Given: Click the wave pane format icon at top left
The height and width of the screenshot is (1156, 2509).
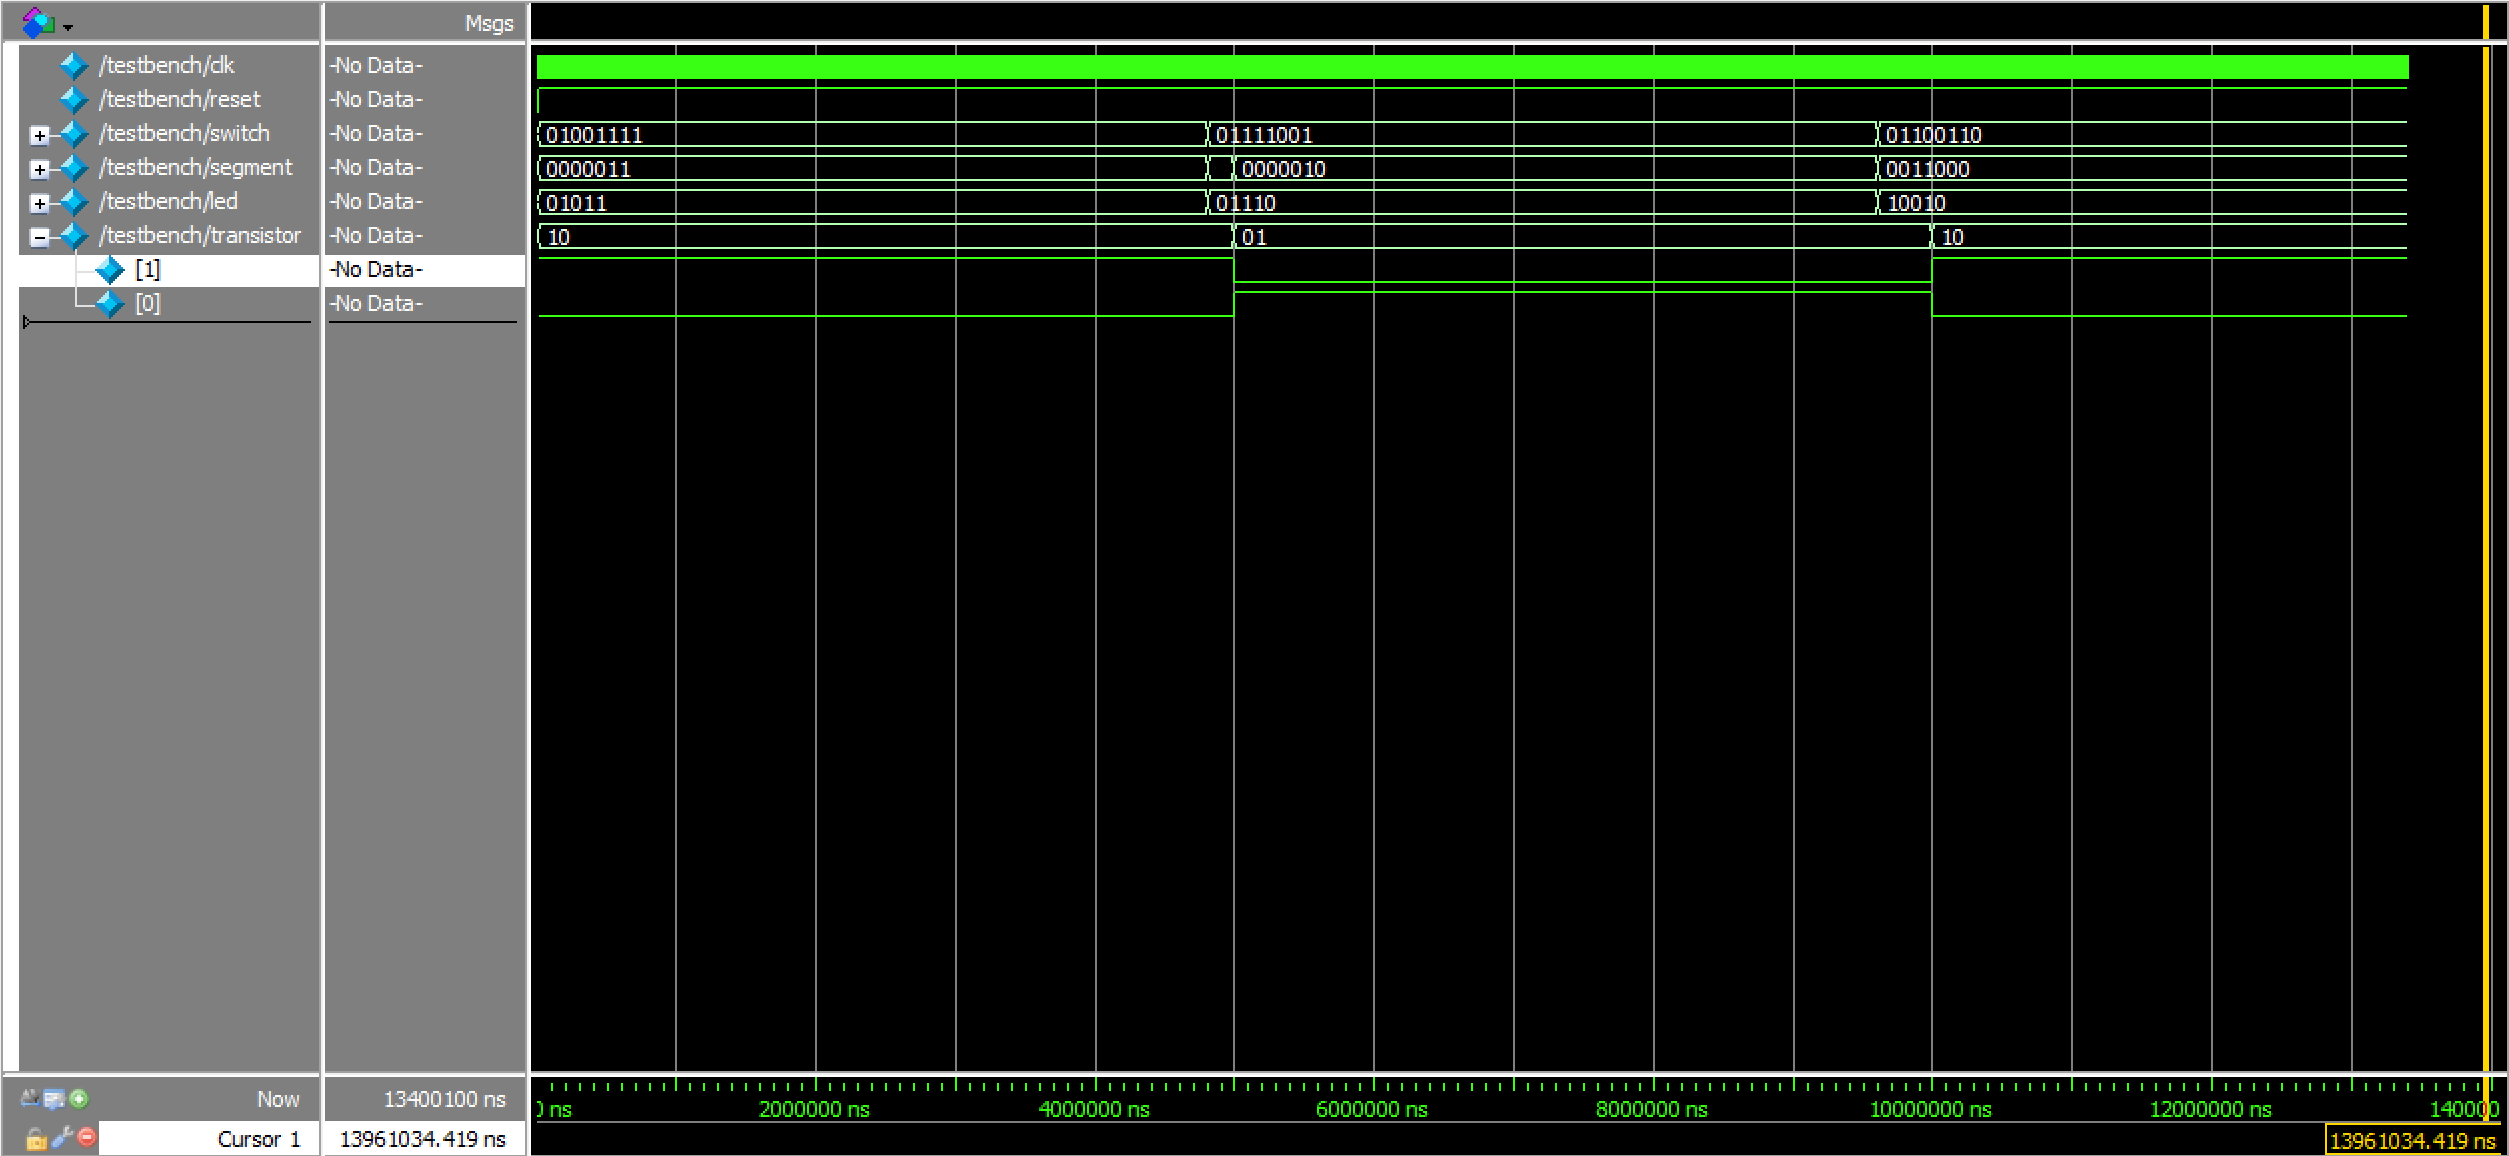Looking at the screenshot, I should [38, 22].
